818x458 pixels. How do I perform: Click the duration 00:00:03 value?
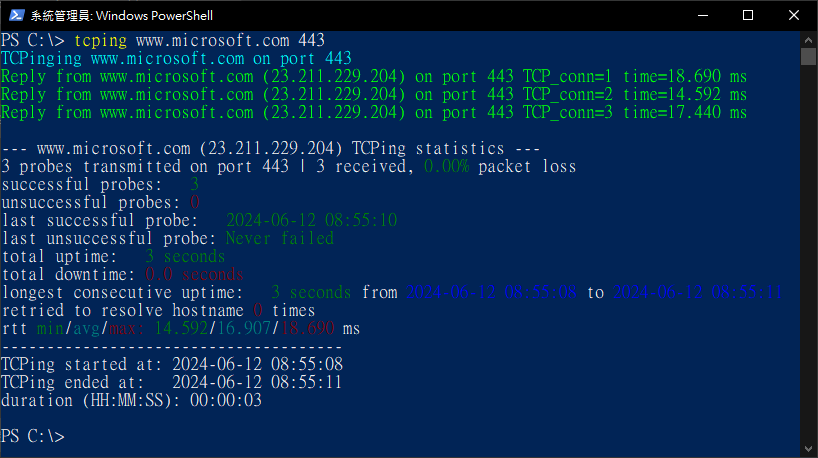click(226, 400)
